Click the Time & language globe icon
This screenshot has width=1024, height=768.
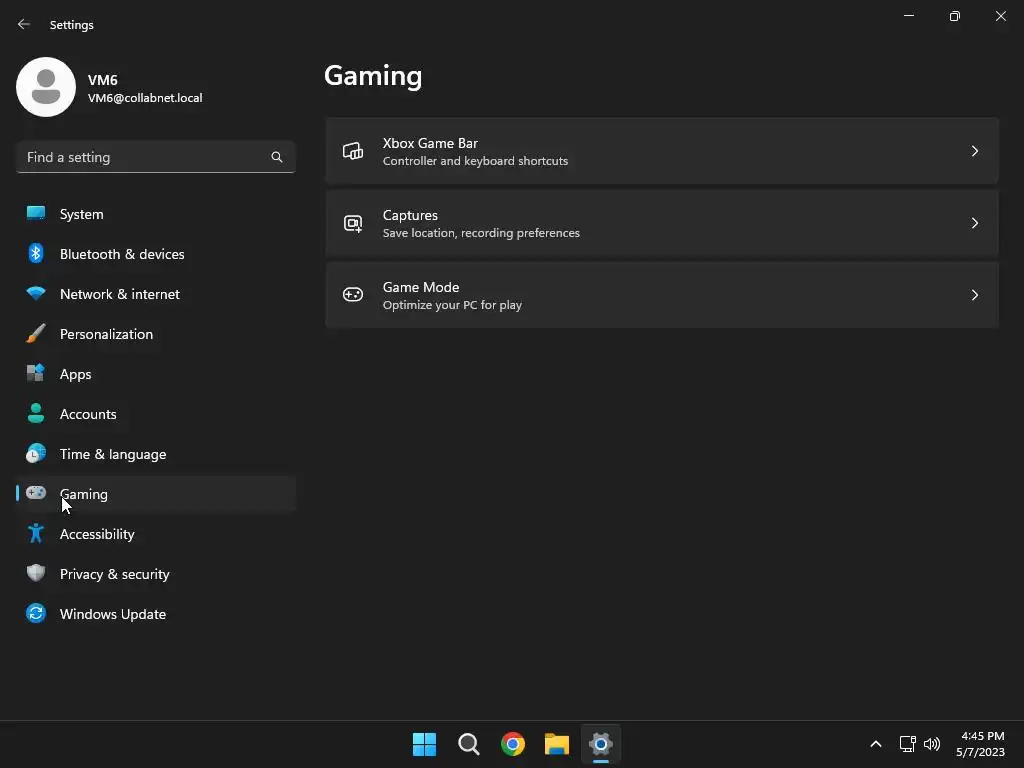pyautogui.click(x=36, y=453)
